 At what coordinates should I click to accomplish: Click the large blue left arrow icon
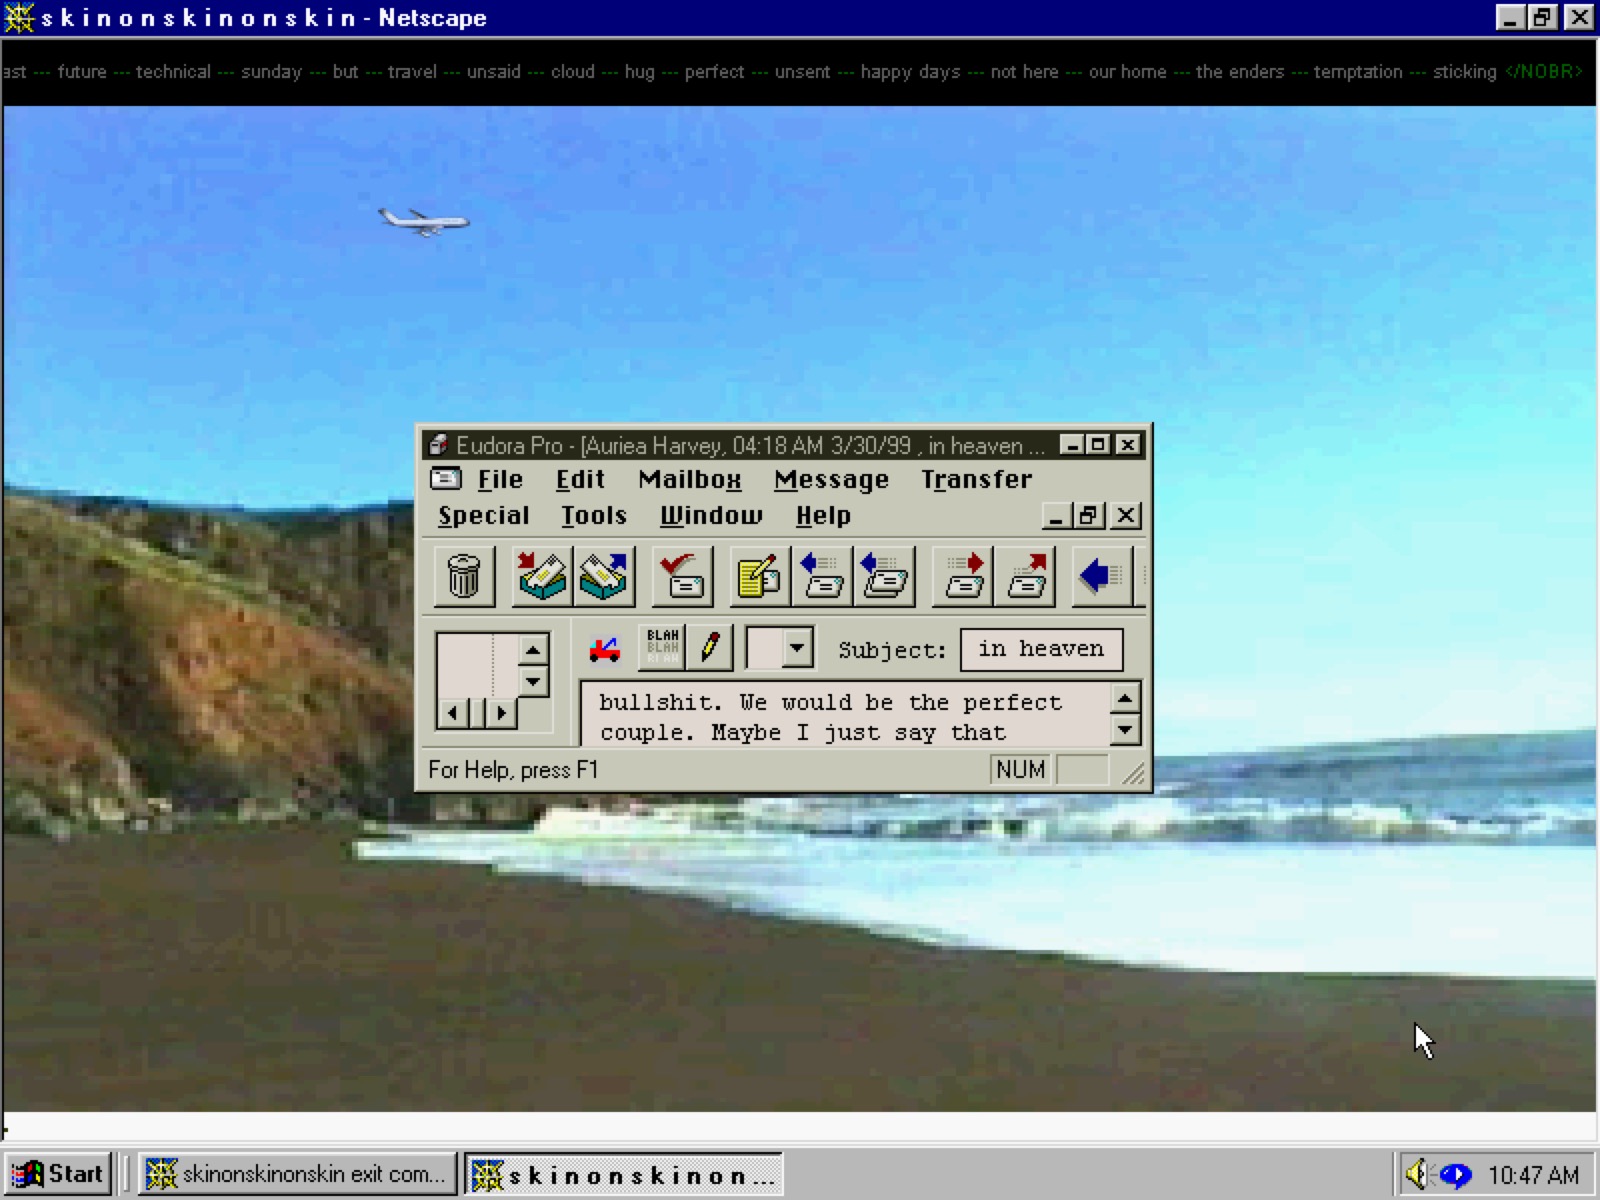[1102, 576]
